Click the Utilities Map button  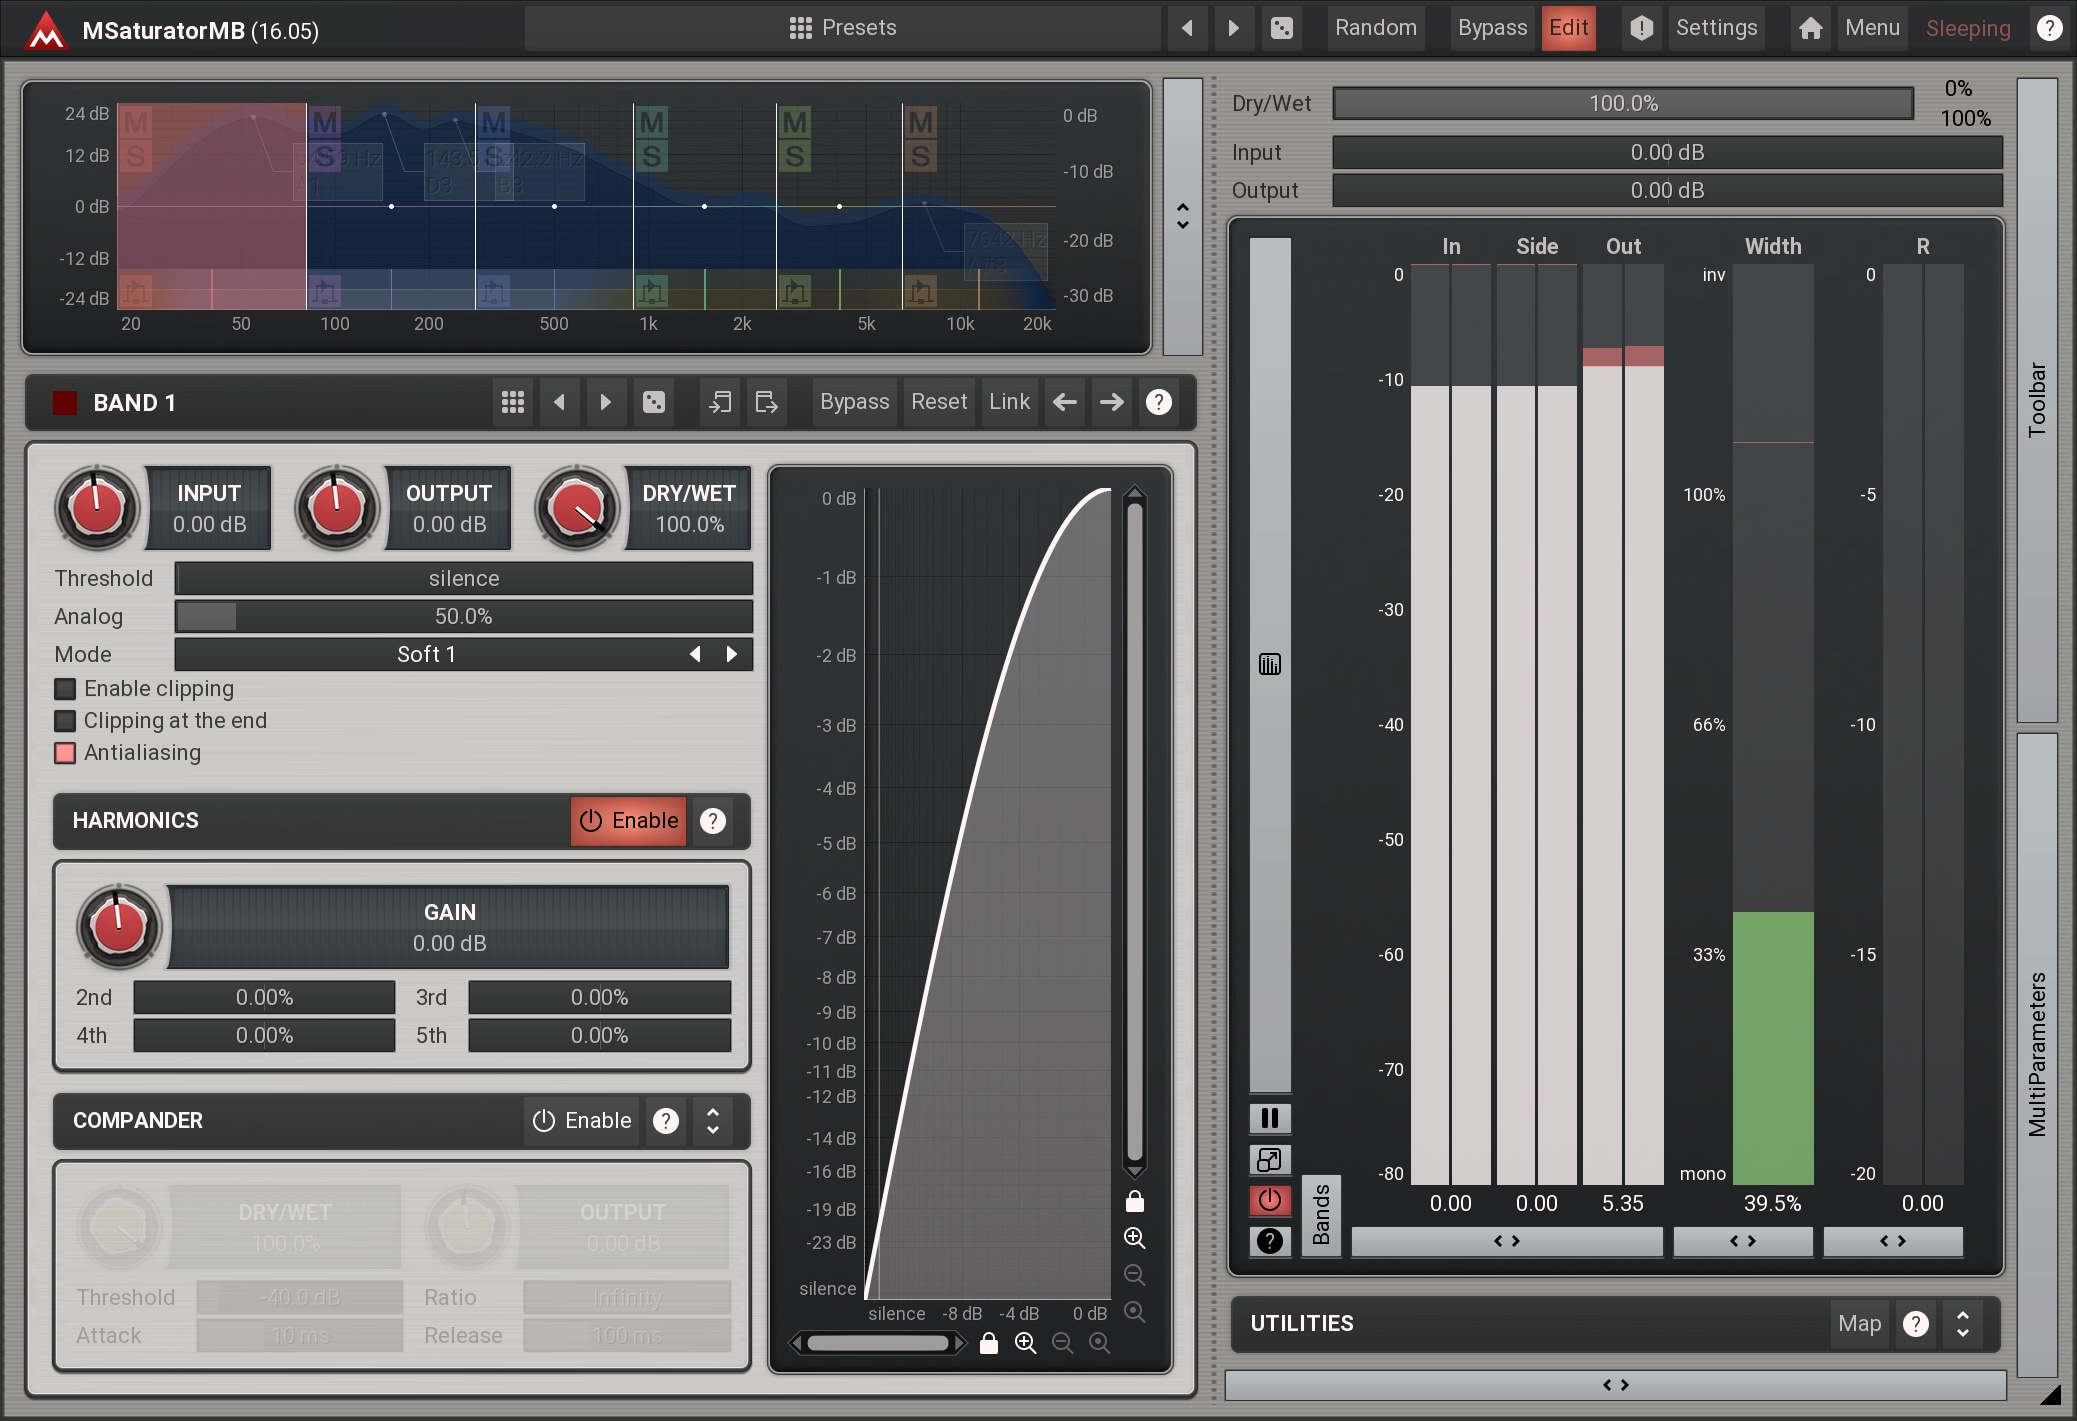(x=1859, y=1324)
